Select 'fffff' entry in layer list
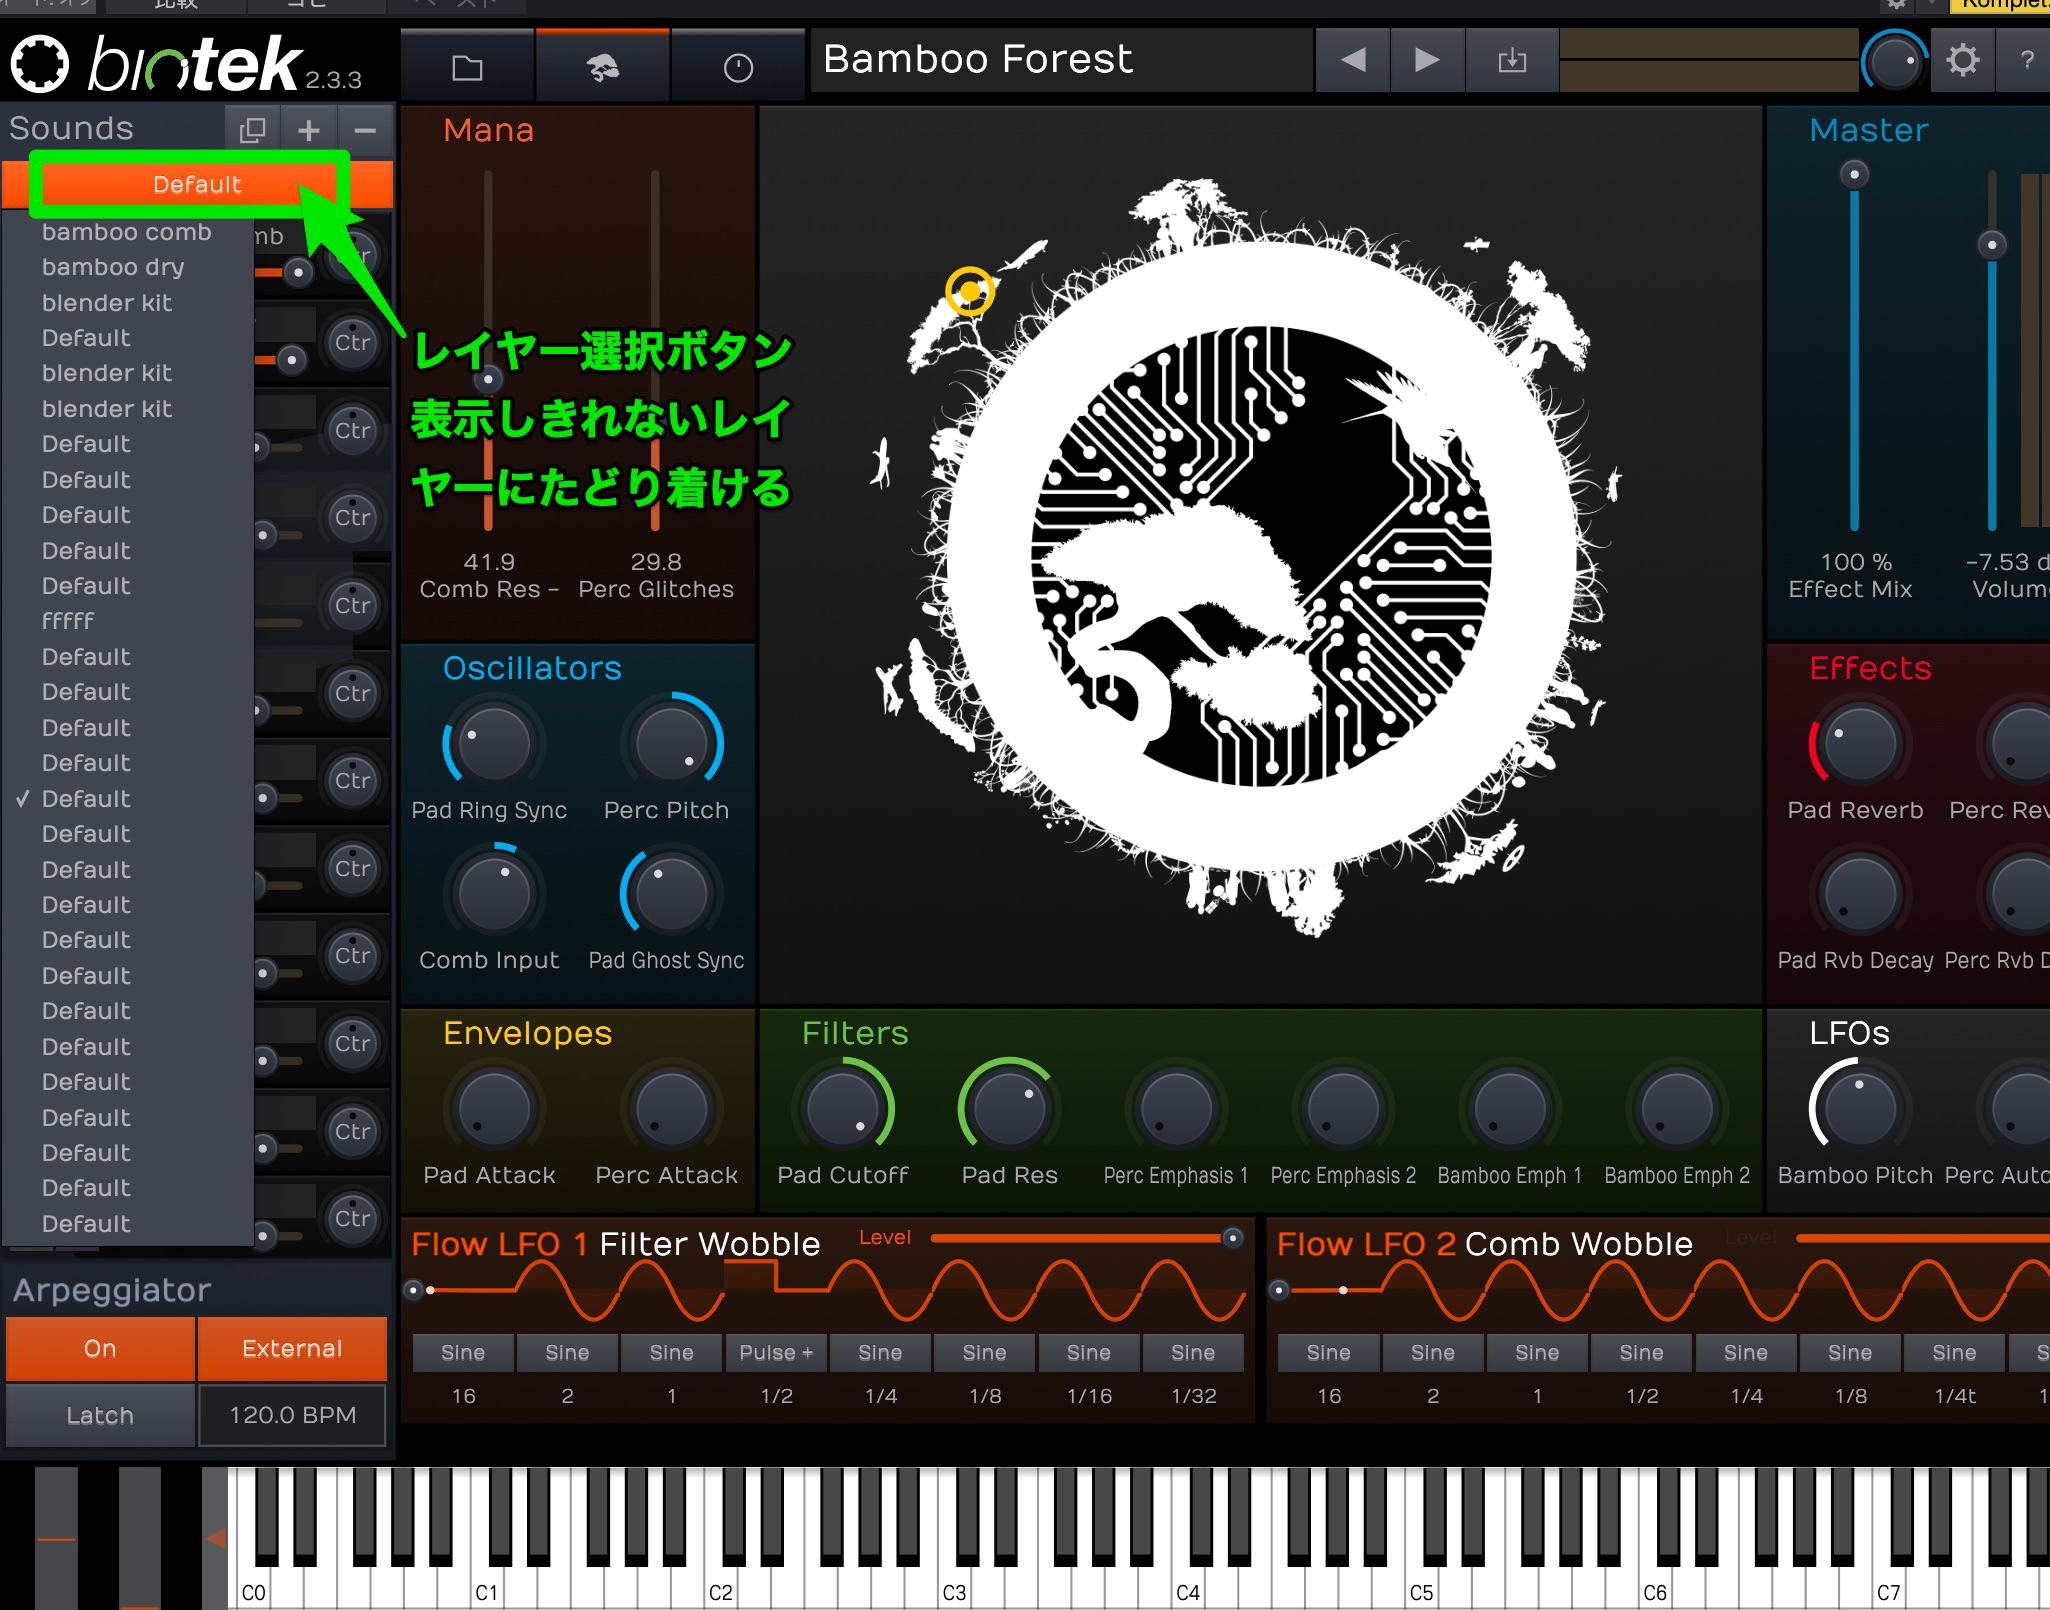The image size is (2050, 1610). [x=68, y=621]
